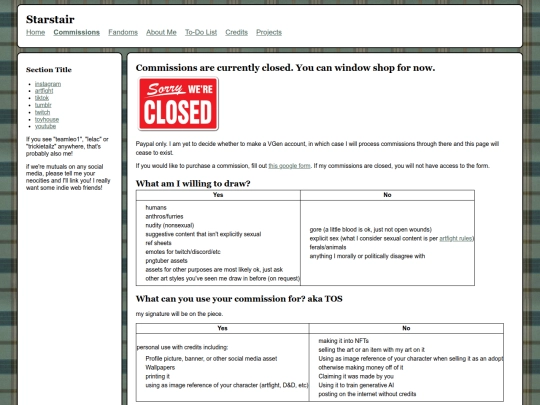This screenshot has width=540, height=405.
Task: Click the Starstair site title
Action: coord(50,19)
